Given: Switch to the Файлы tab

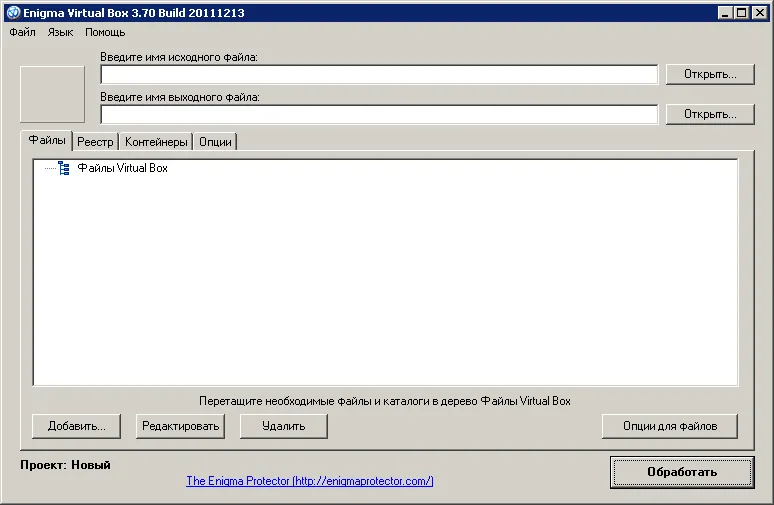Looking at the screenshot, I should click(x=47, y=140).
